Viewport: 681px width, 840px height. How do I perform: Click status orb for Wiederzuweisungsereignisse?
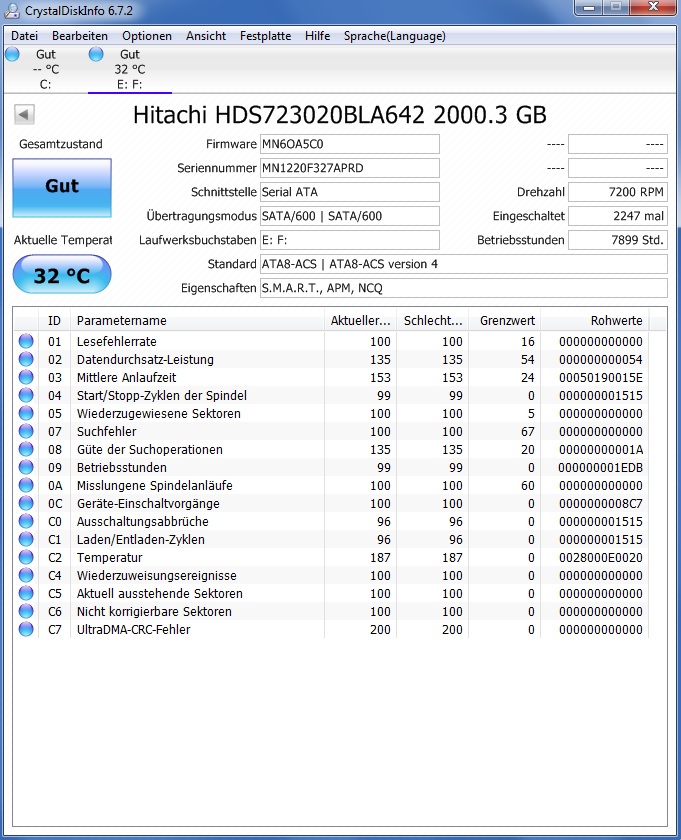click(26, 575)
